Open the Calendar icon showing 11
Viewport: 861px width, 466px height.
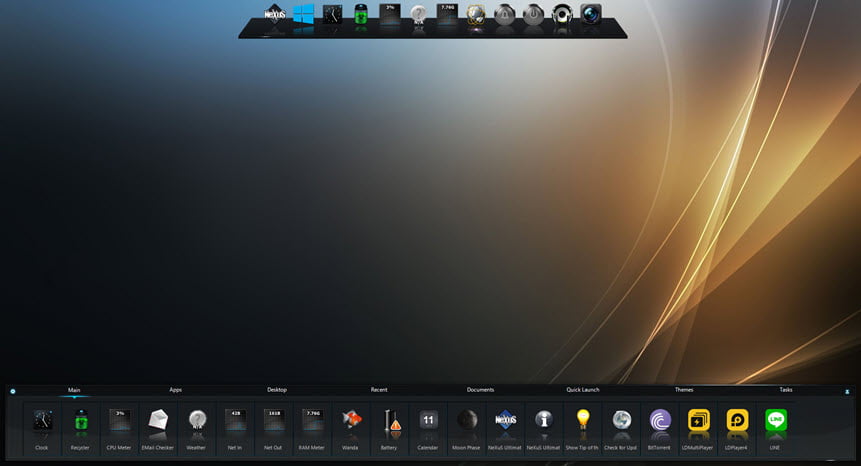(x=428, y=421)
